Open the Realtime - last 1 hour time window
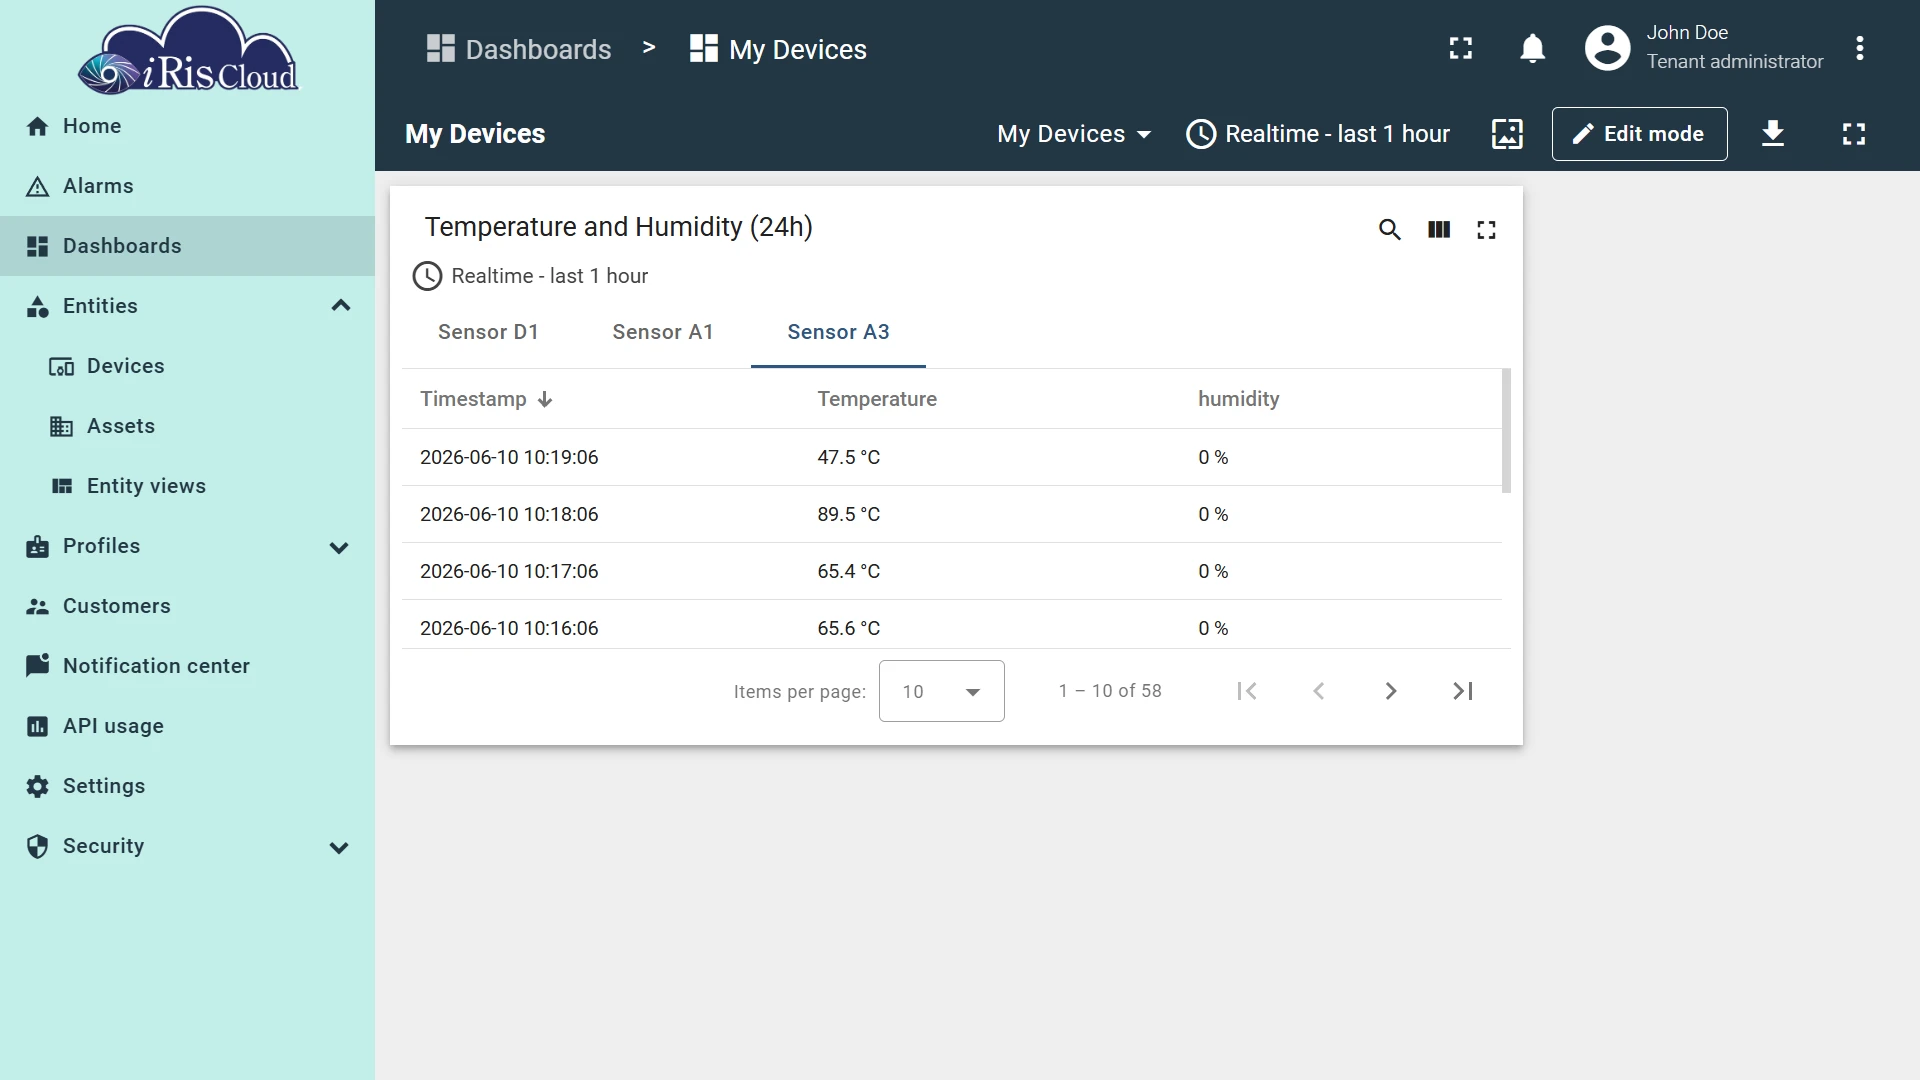 click(x=1318, y=134)
